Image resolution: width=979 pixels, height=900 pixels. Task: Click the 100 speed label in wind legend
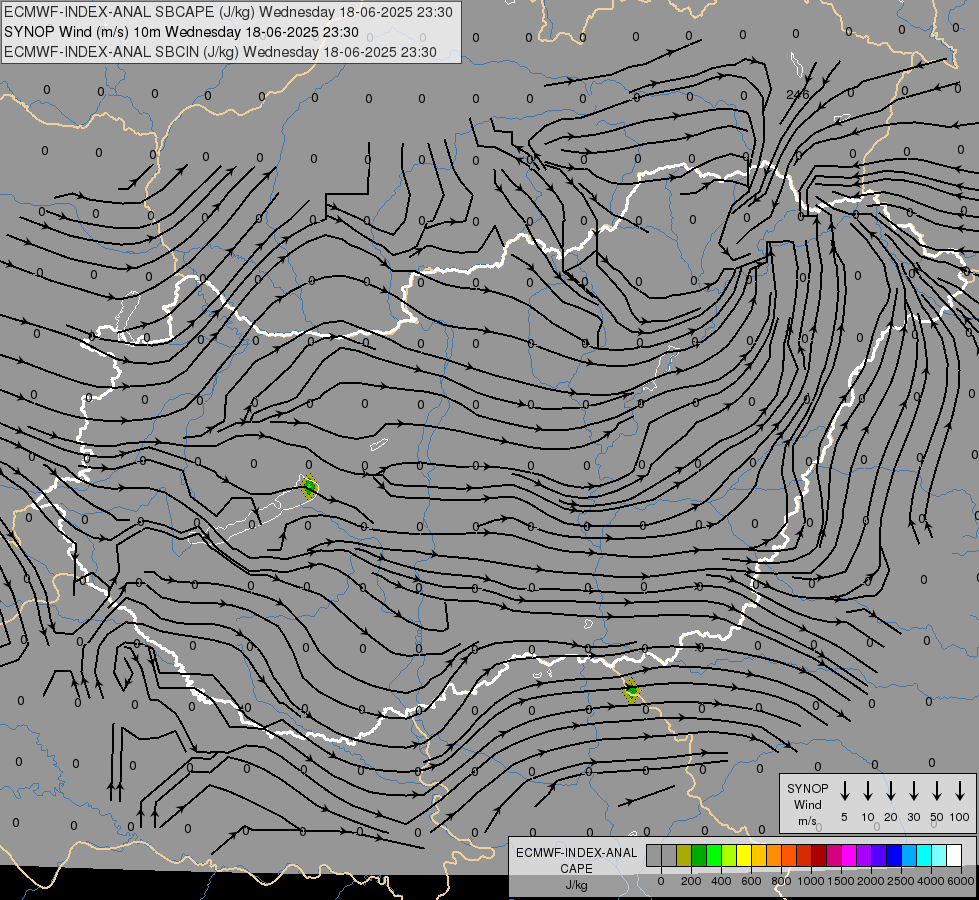[x=960, y=817]
